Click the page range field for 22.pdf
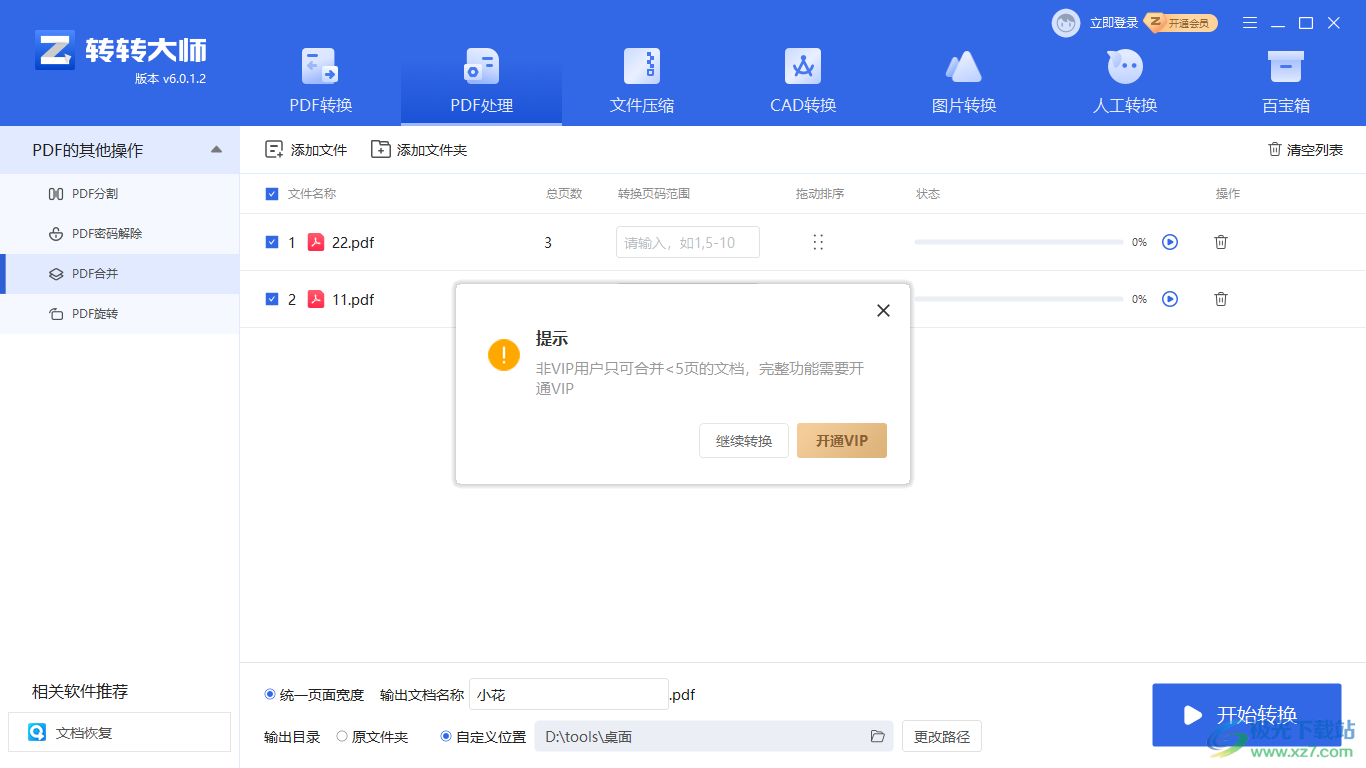This screenshot has width=1366, height=768. coord(688,242)
